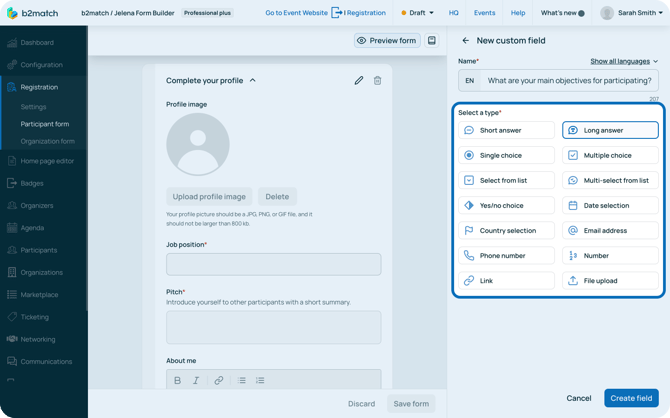Expand Show all languages
The height and width of the screenshot is (418, 670).
click(624, 61)
